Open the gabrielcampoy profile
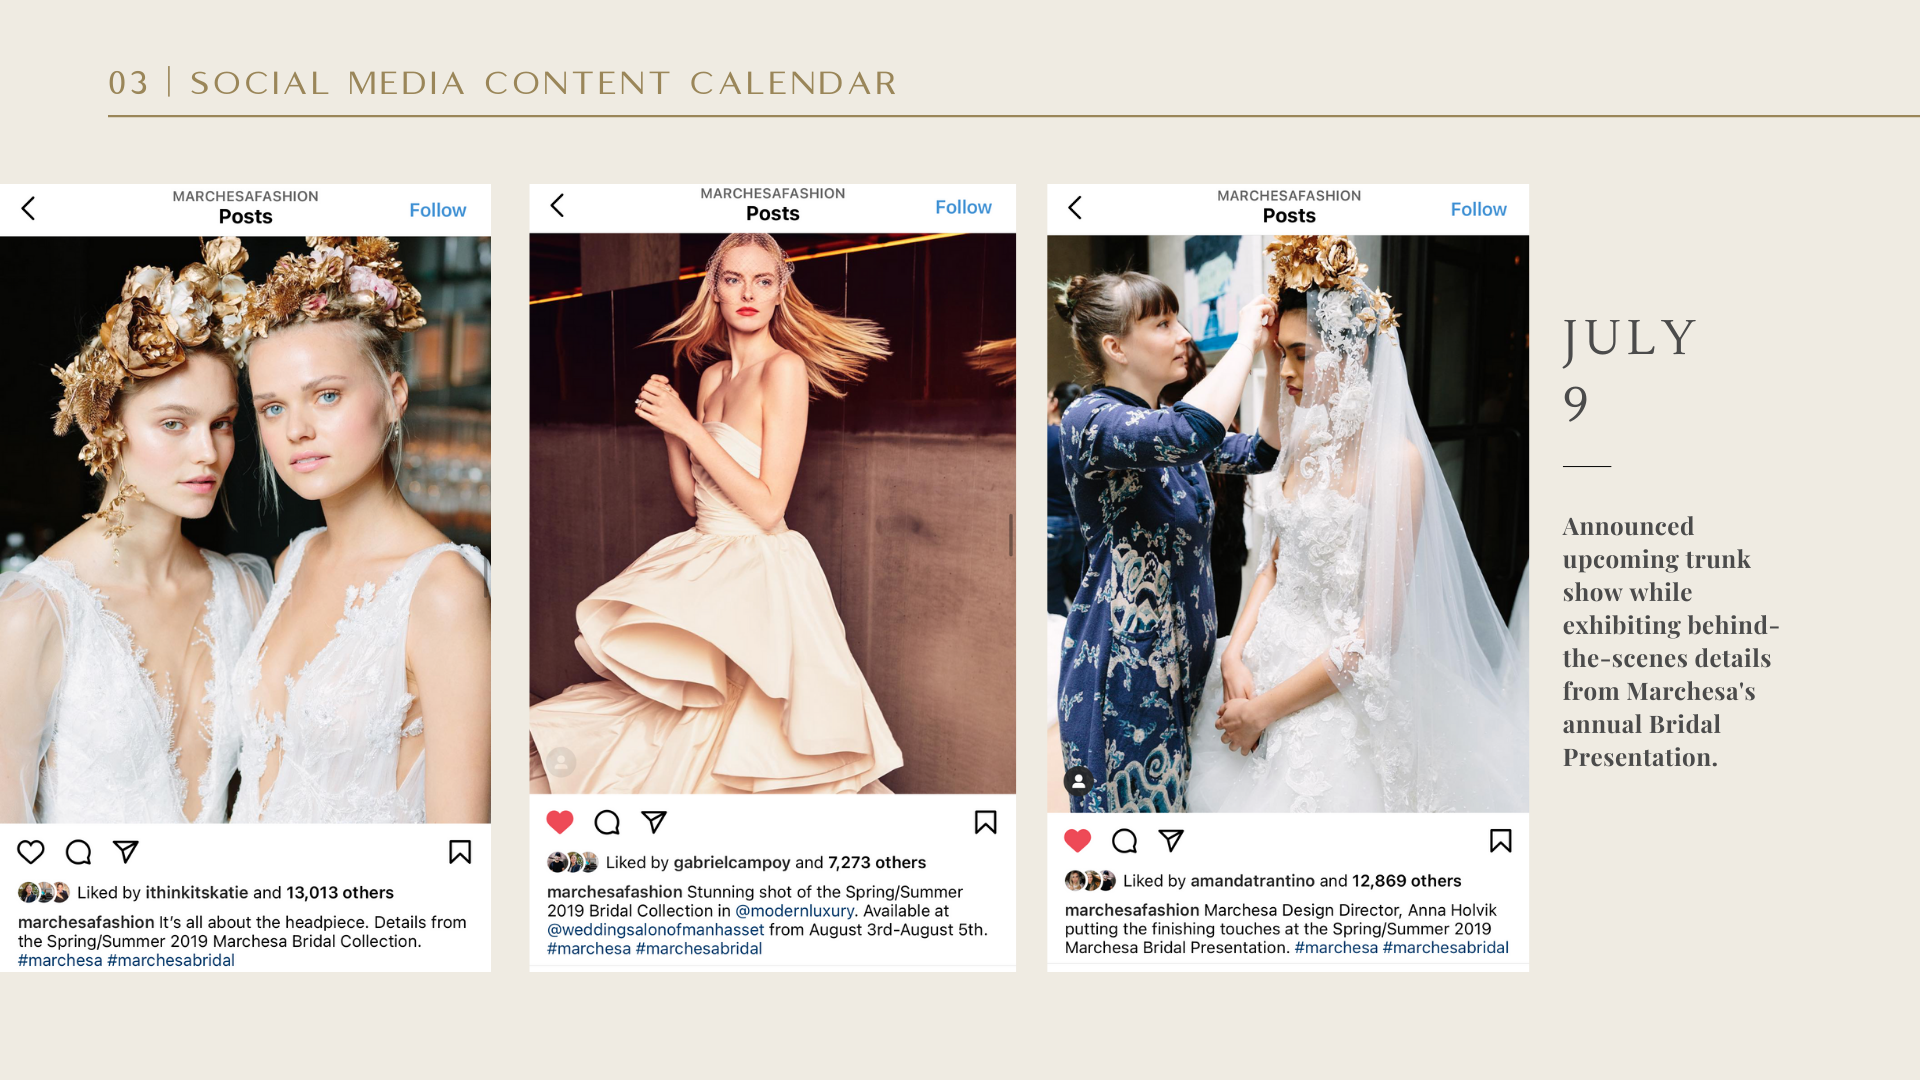This screenshot has height=1080, width=1920. click(x=732, y=862)
